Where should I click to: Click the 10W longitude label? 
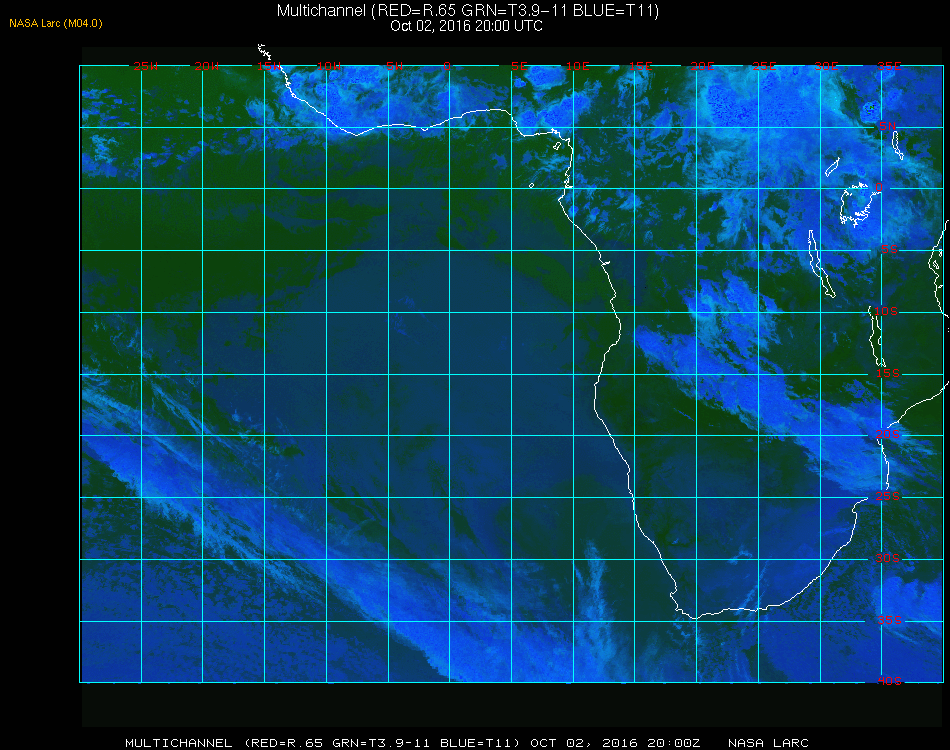[329, 66]
